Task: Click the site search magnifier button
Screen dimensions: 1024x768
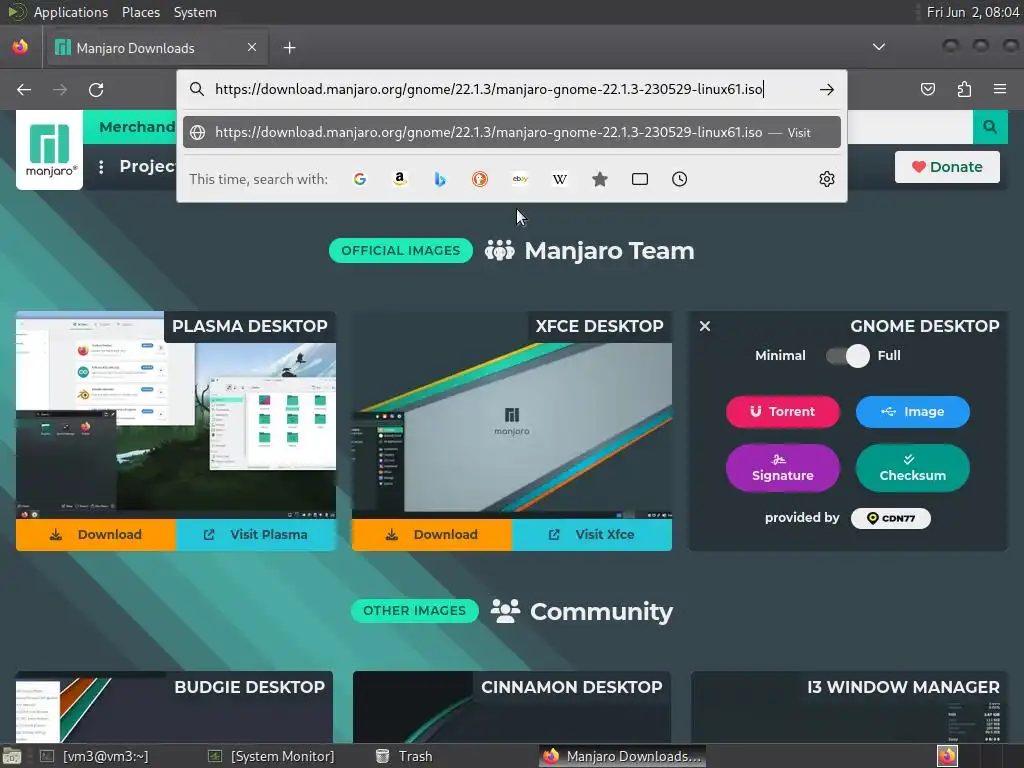Action: [990, 127]
